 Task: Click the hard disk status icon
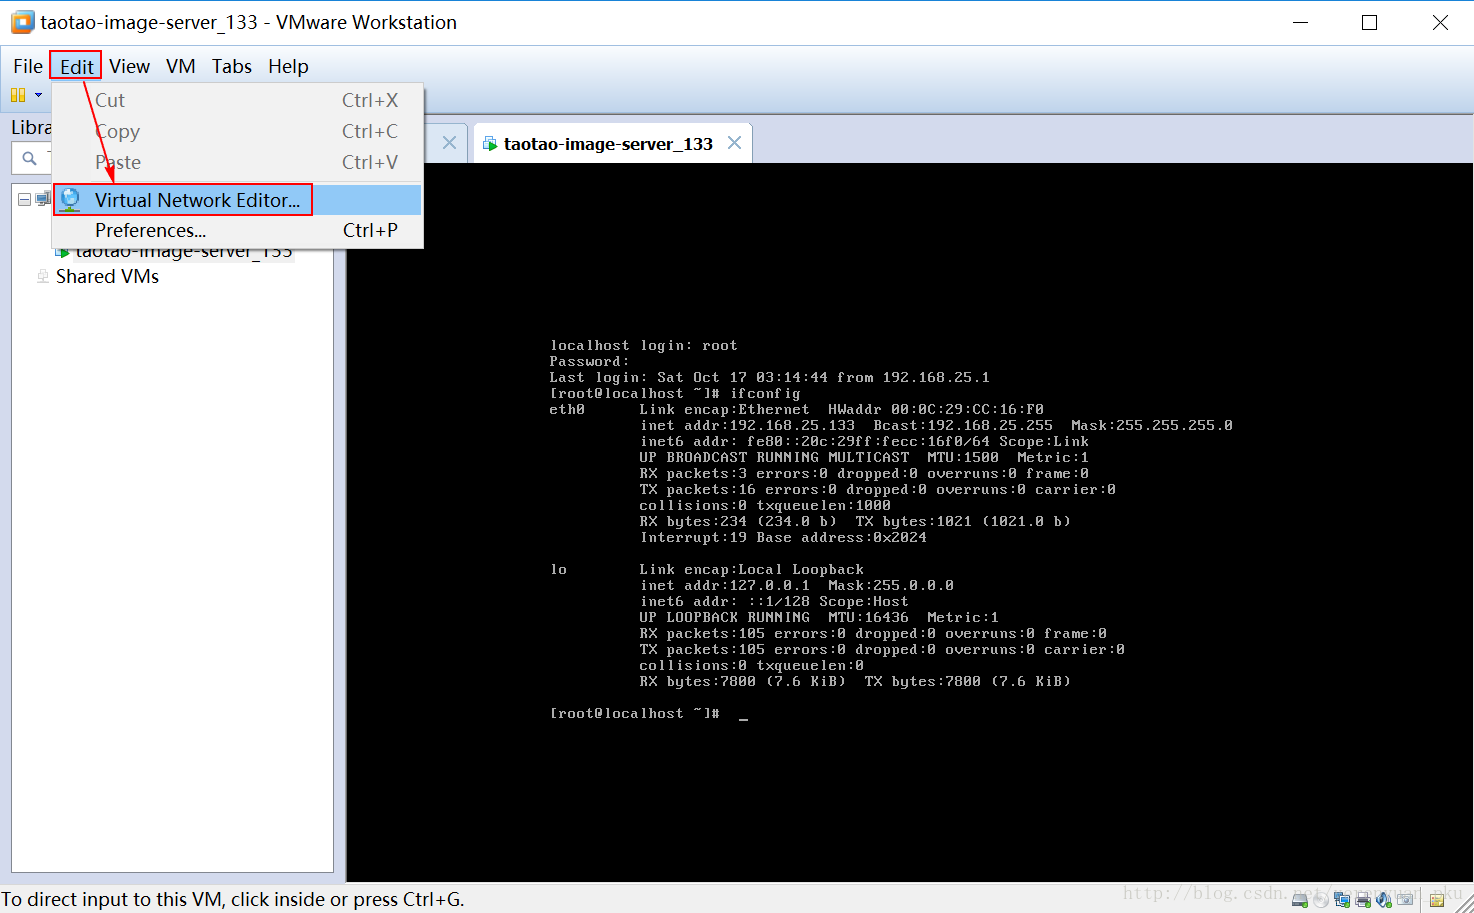[x=1299, y=900]
